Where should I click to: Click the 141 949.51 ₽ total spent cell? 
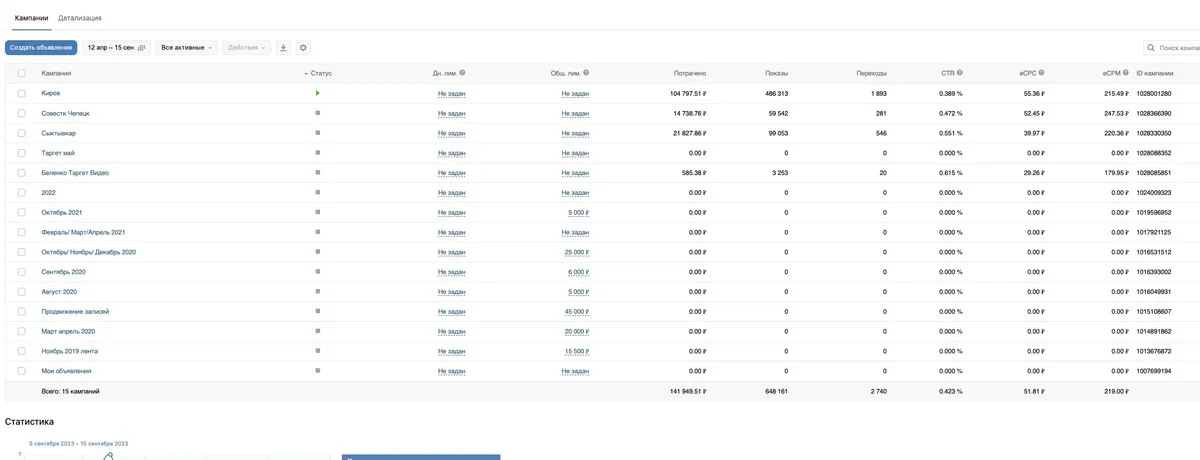pos(688,391)
